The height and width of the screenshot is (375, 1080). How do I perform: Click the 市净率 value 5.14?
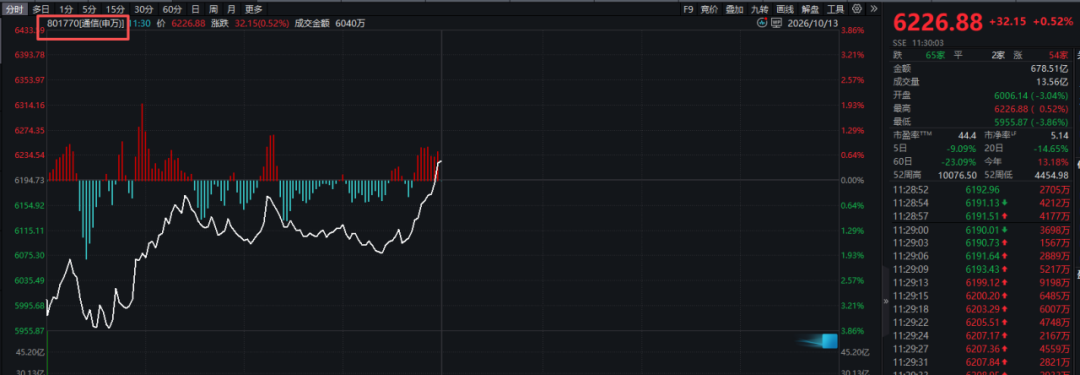pyautogui.click(x=1060, y=135)
